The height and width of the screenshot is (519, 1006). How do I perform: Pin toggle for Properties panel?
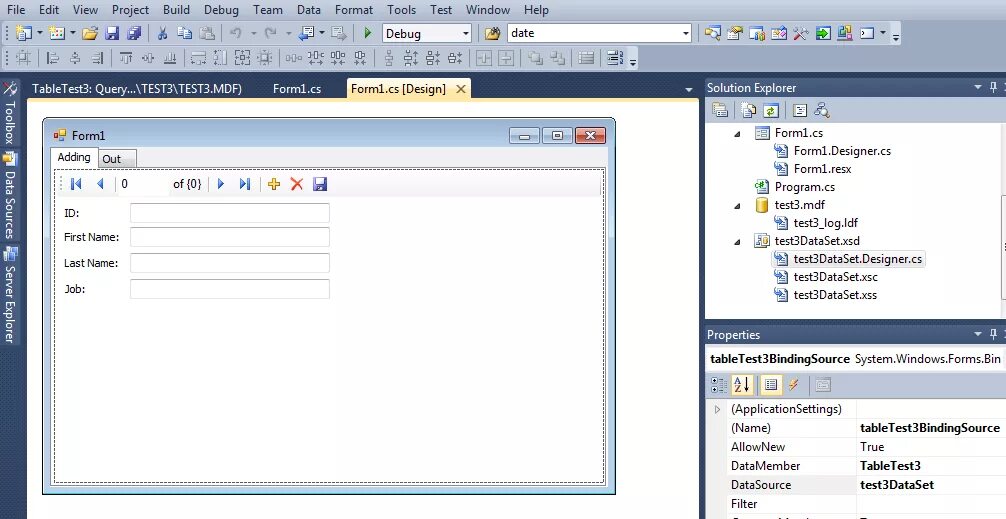[993, 334]
